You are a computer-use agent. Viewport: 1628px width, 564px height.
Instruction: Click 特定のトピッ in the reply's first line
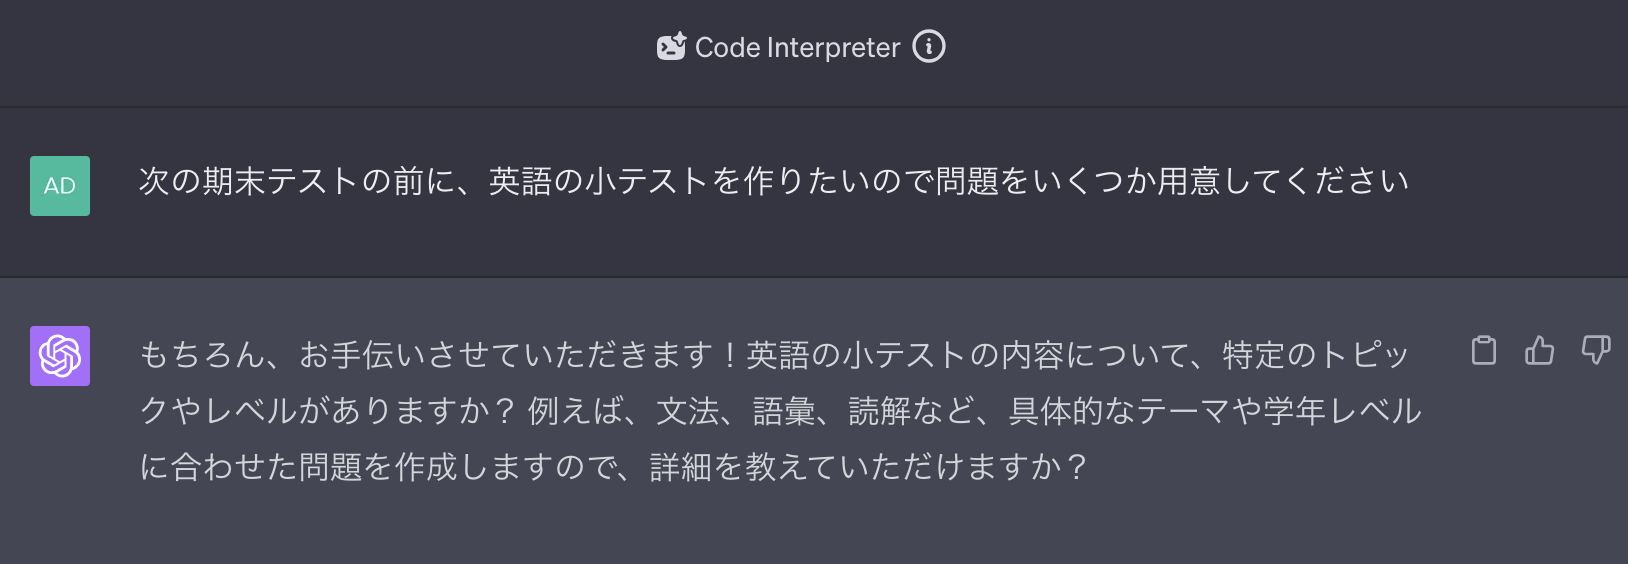(x=1315, y=355)
